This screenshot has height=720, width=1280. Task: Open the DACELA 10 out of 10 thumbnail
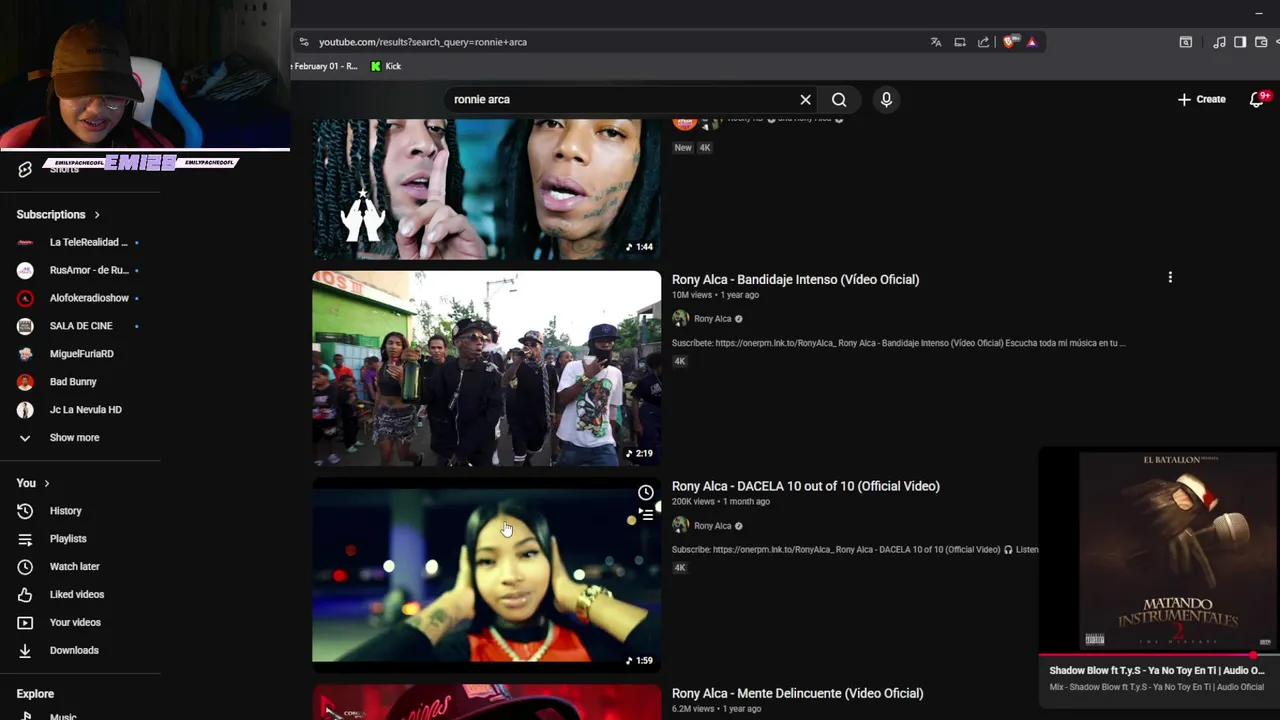[x=486, y=575]
